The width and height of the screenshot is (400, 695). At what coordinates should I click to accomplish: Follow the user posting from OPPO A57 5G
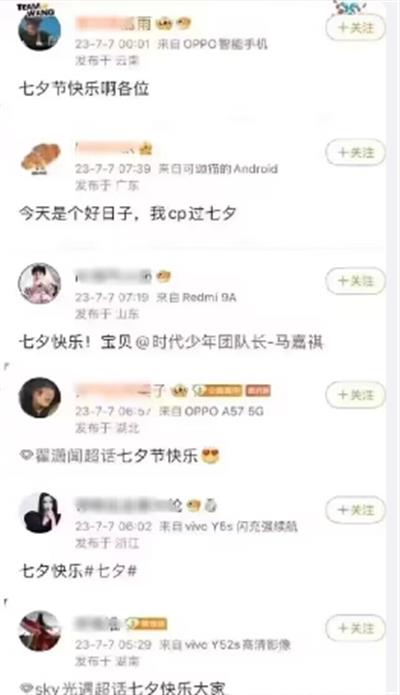click(x=355, y=394)
